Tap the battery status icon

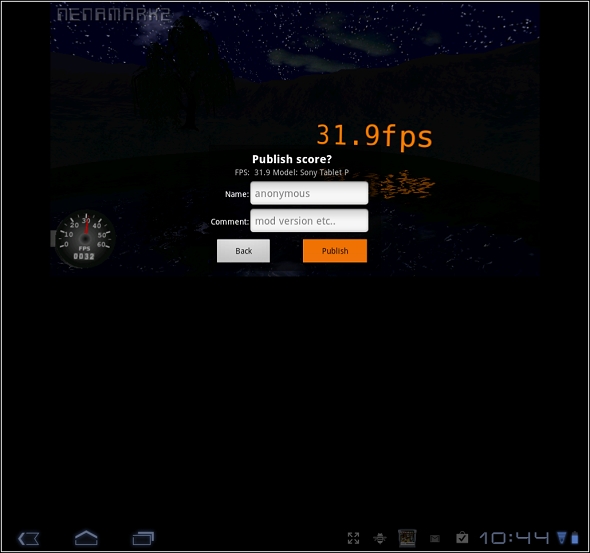point(575,538)
